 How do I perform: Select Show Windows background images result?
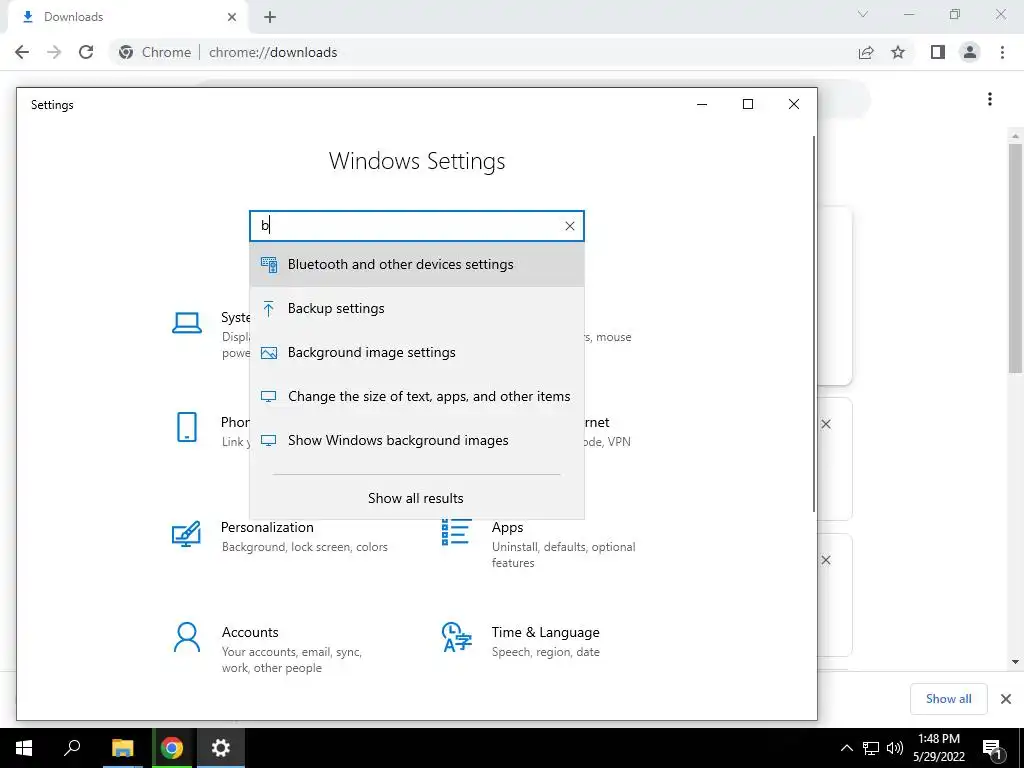(417, 440)
